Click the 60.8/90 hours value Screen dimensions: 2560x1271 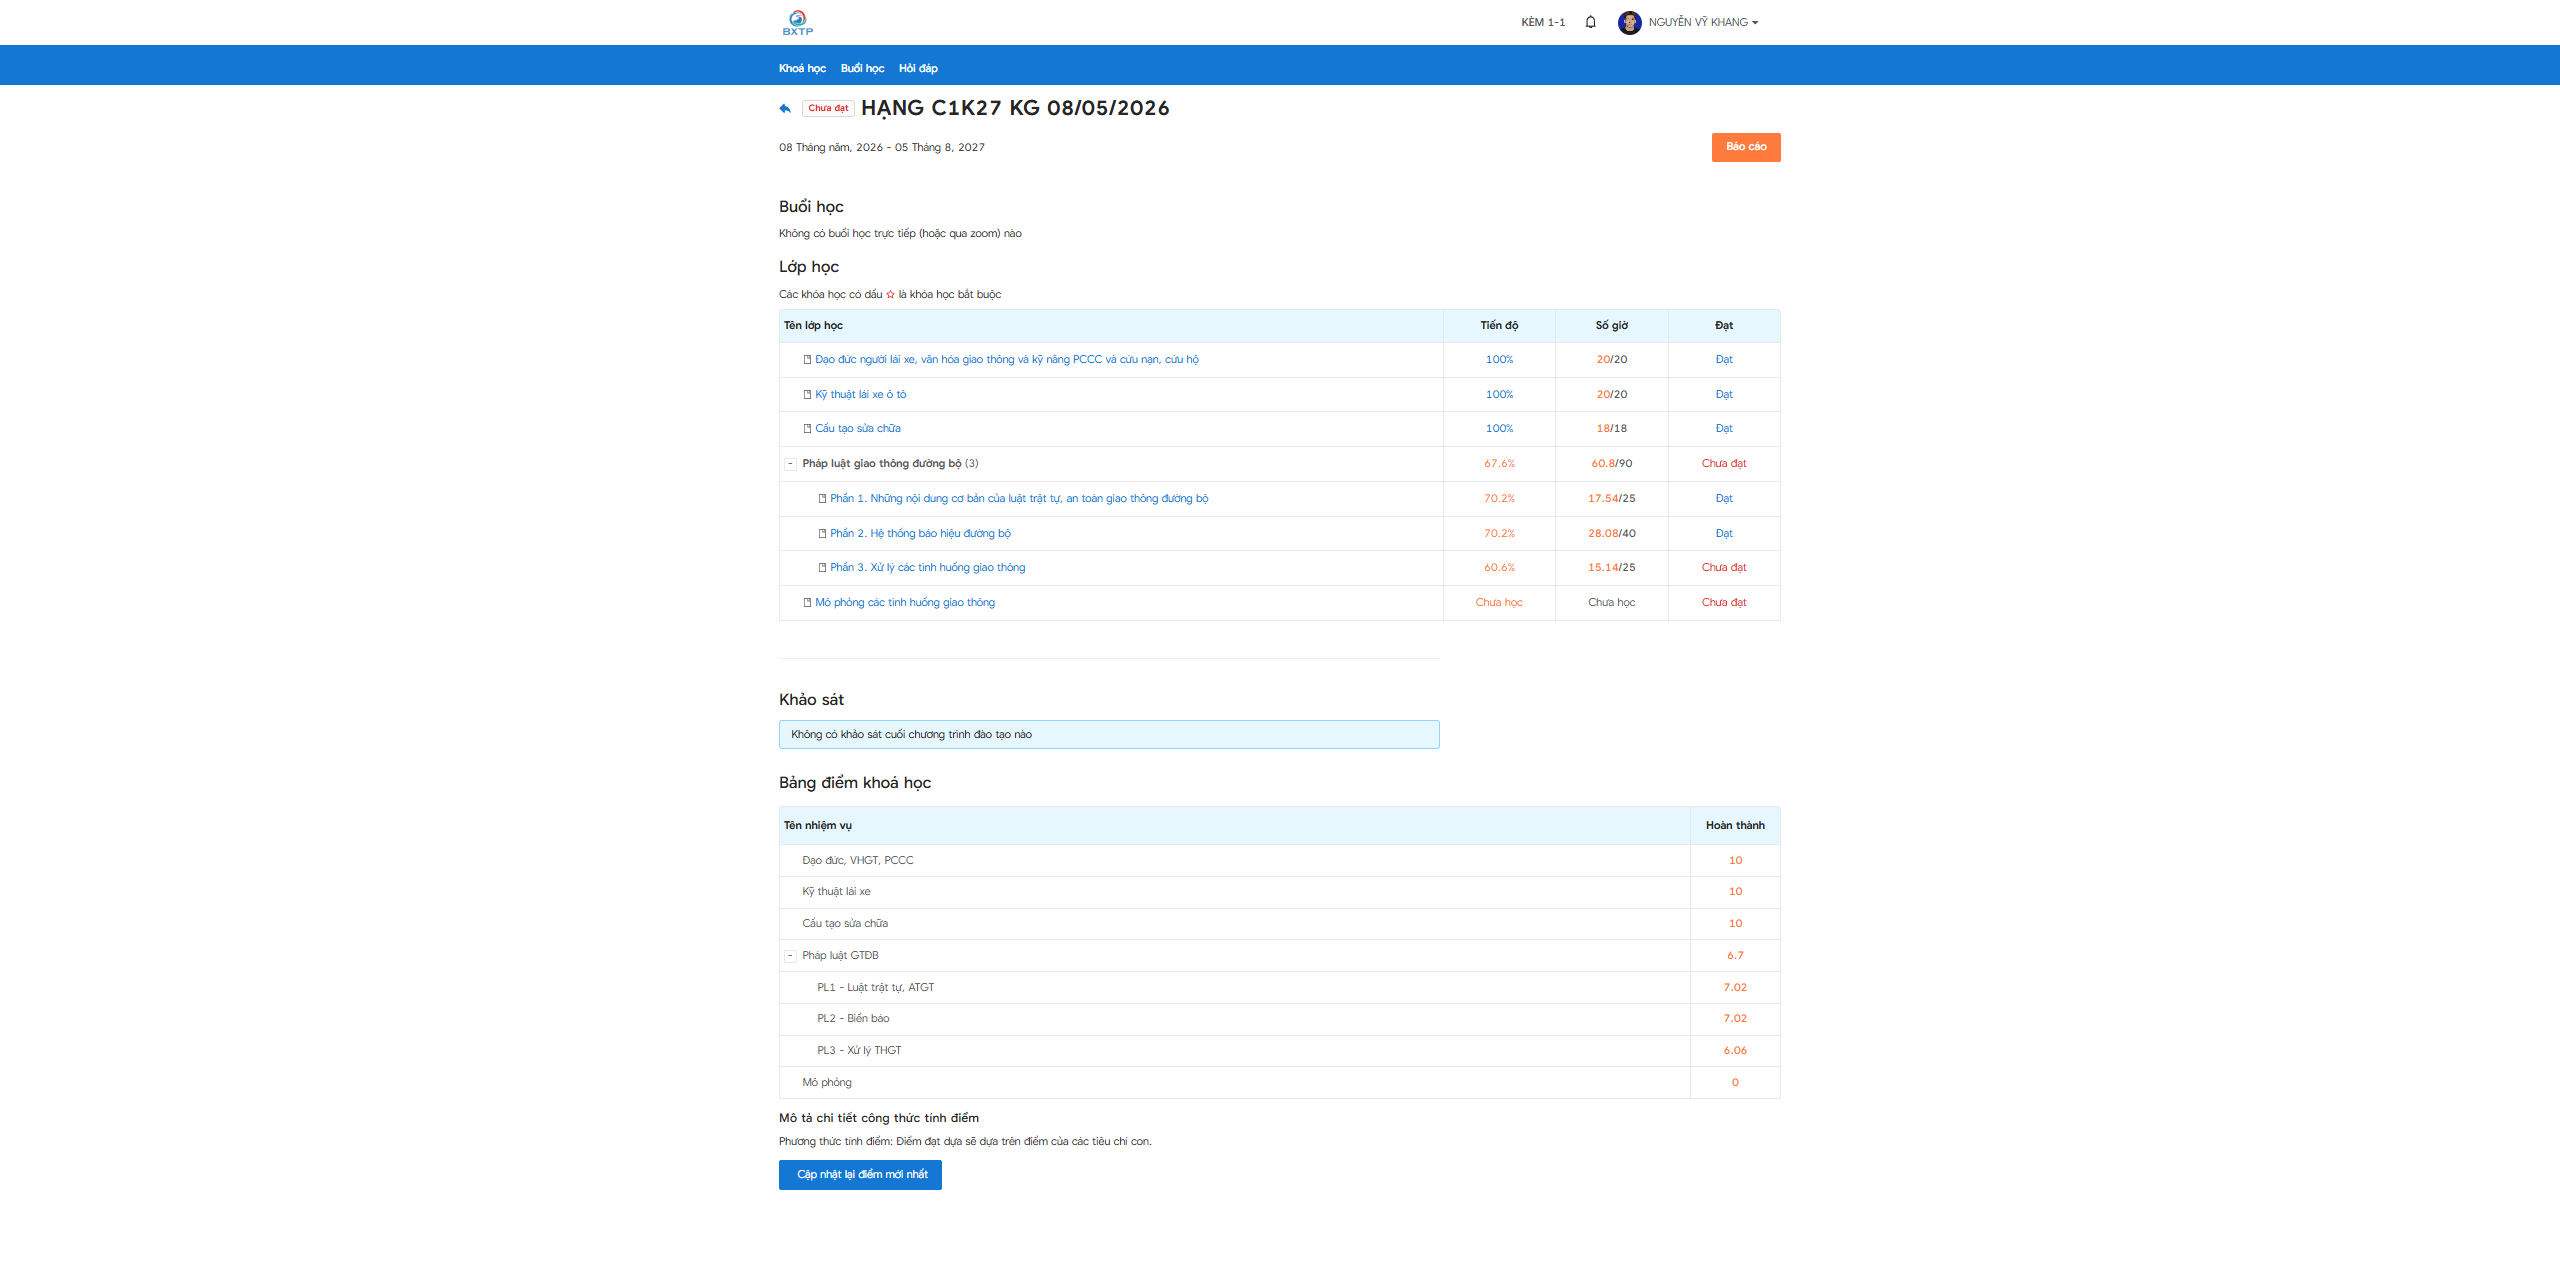point(1611,463)
